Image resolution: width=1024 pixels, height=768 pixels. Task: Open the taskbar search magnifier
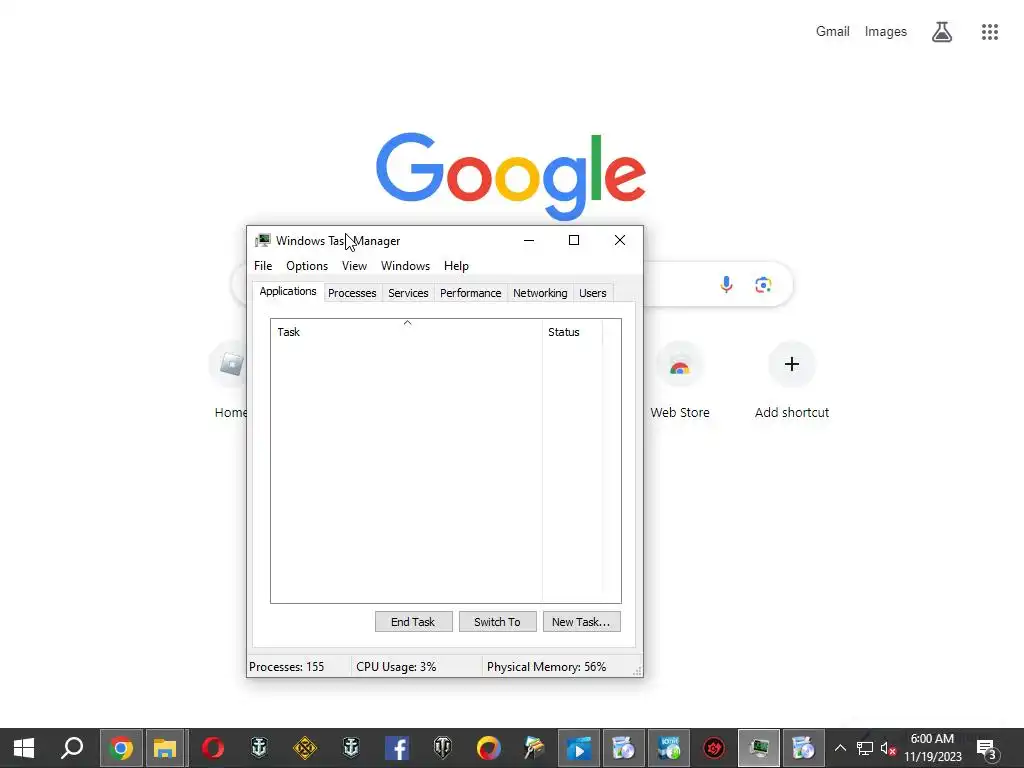point(72,748)
